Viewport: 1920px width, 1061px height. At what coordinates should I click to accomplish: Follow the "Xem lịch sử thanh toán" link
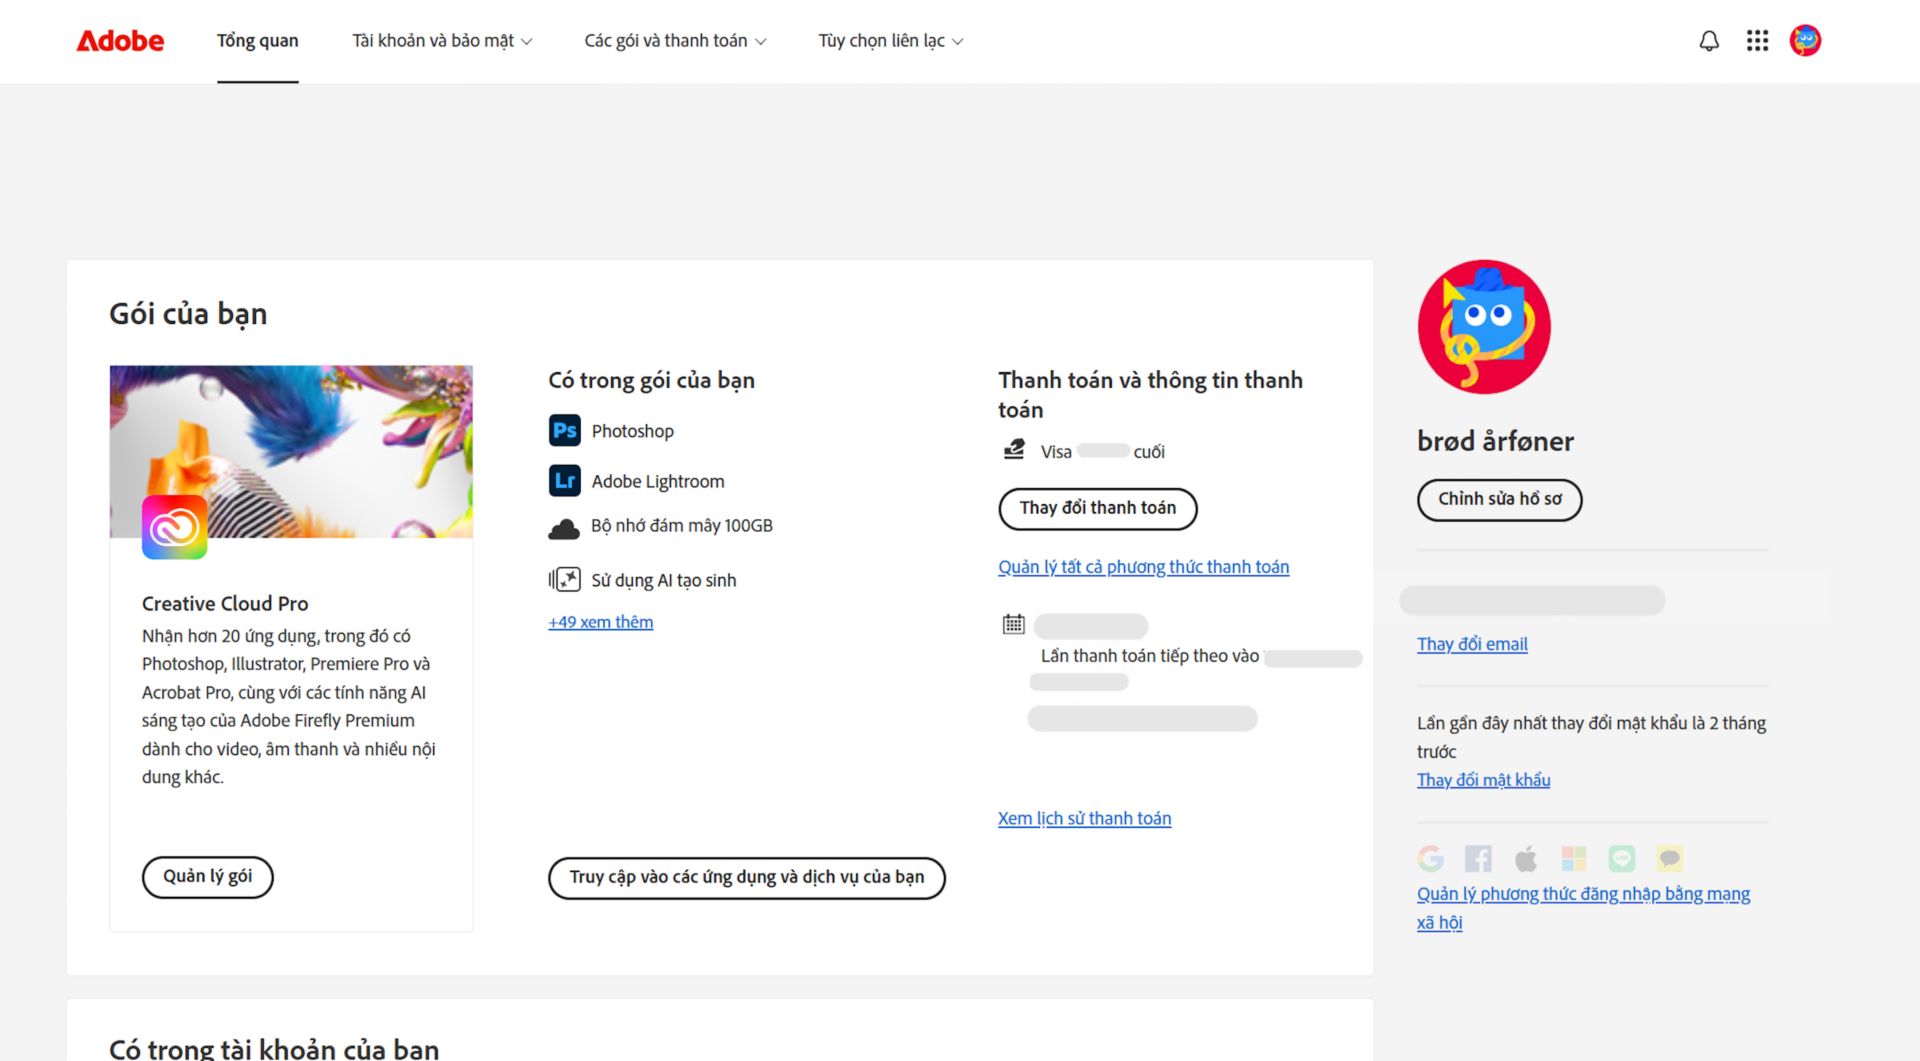[x=1084, y=818]
